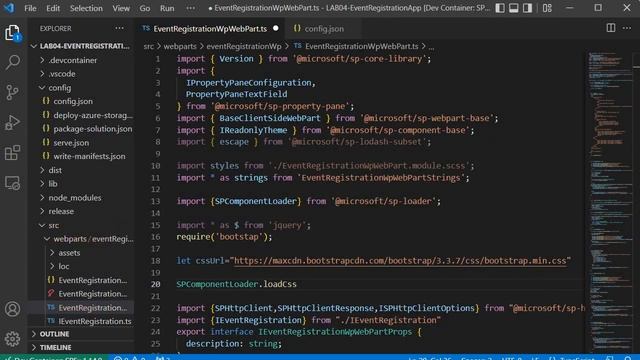This screenshot has width=640, height=360.
Task: Click line number 20 in gutter
Action: click(156, 284)
